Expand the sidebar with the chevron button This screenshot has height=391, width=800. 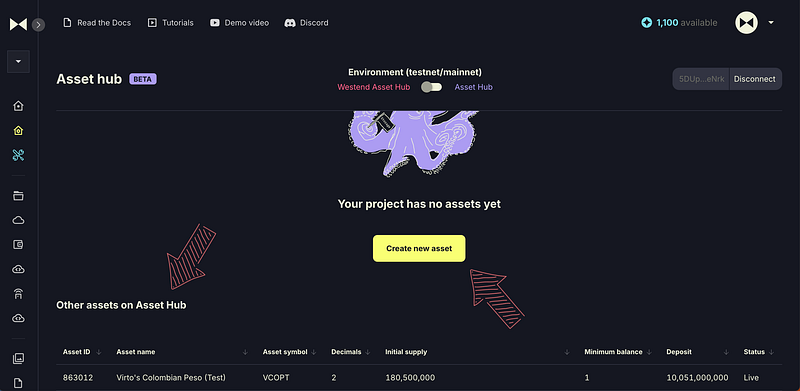[x=38, y=24]
